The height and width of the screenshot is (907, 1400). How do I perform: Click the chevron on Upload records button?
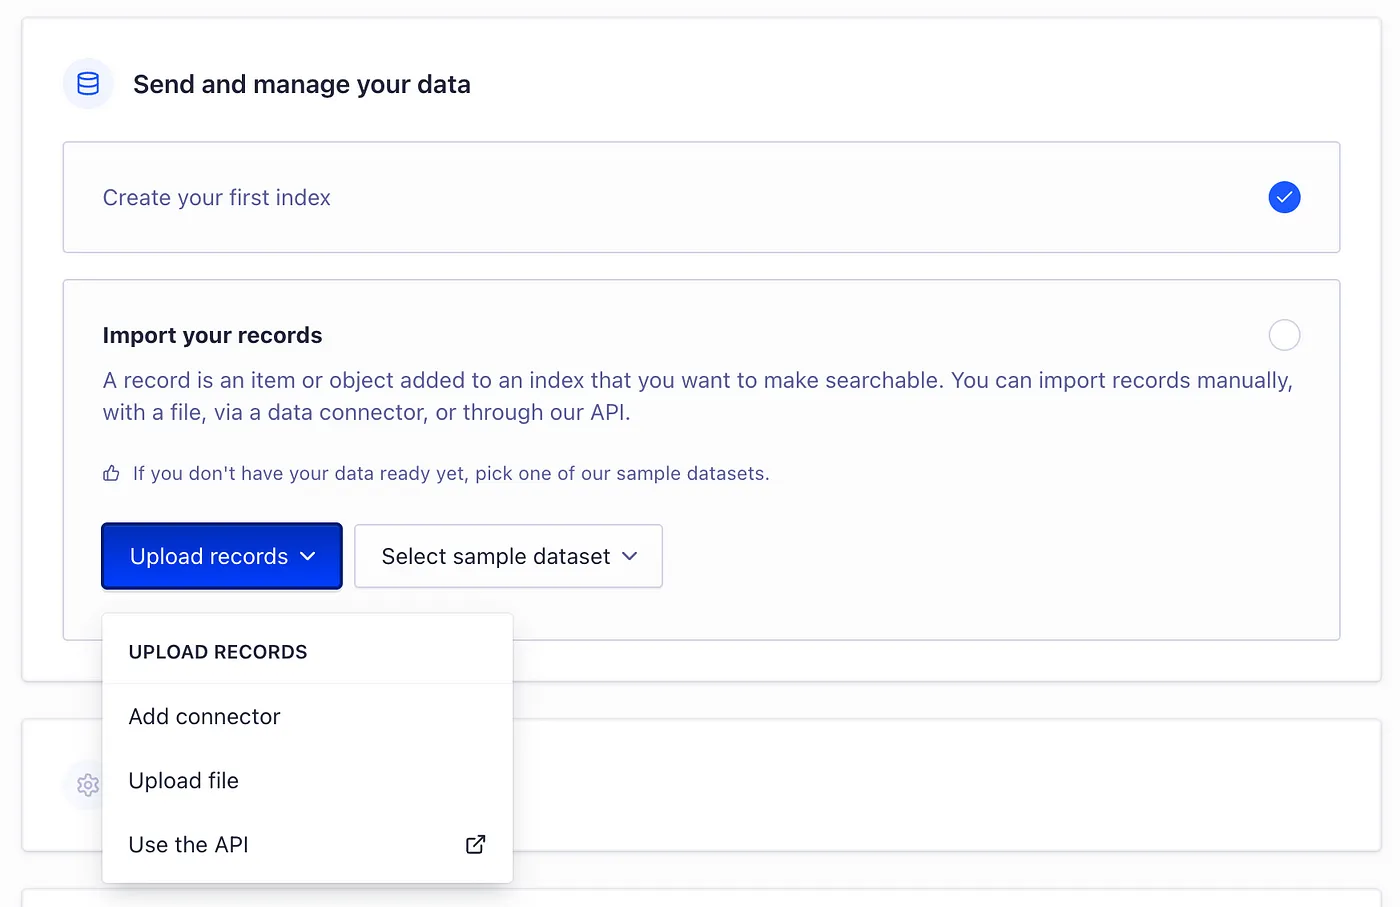tap(308, 556)
